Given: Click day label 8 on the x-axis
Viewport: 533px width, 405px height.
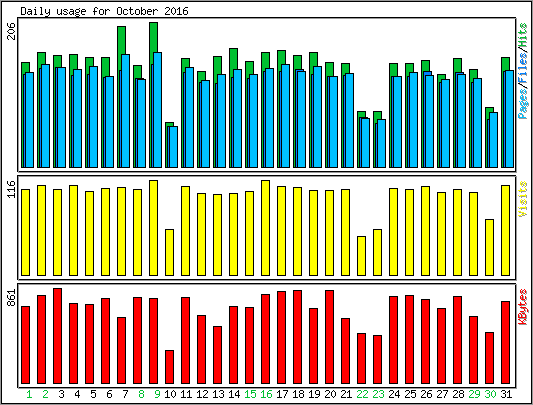Looking at the screenshot, I should tap(141, 394).
